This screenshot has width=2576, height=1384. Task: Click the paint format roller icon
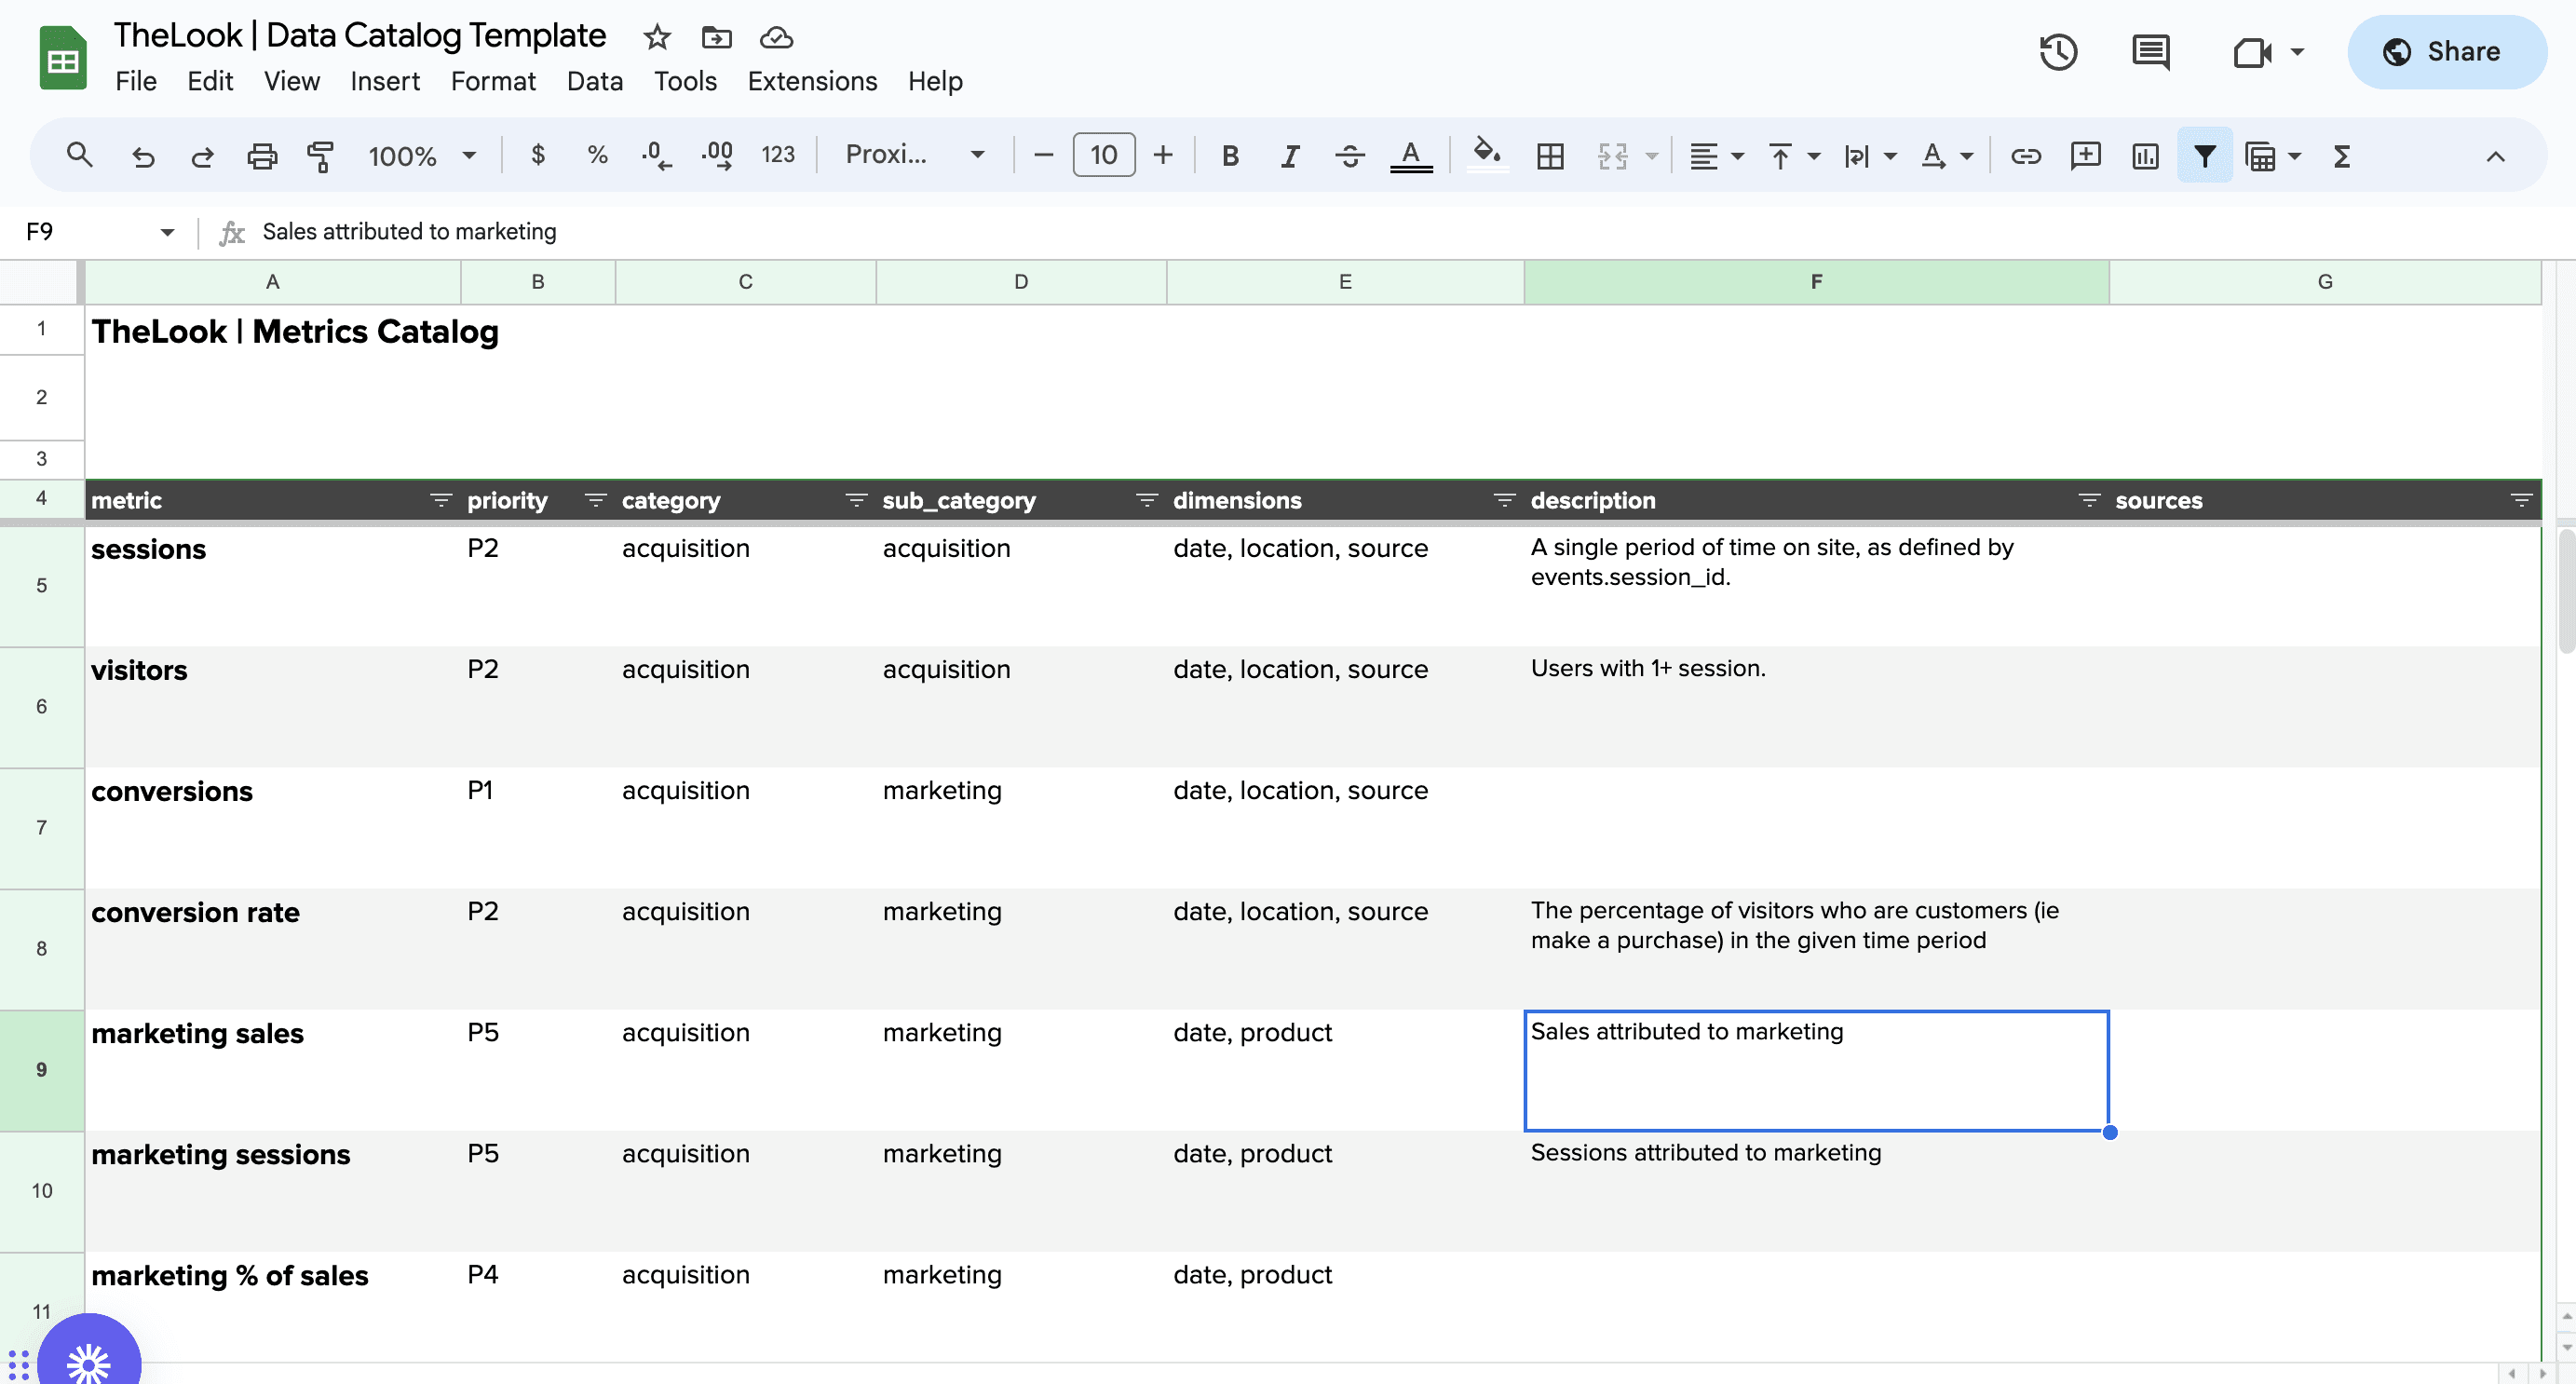point(320,156)
